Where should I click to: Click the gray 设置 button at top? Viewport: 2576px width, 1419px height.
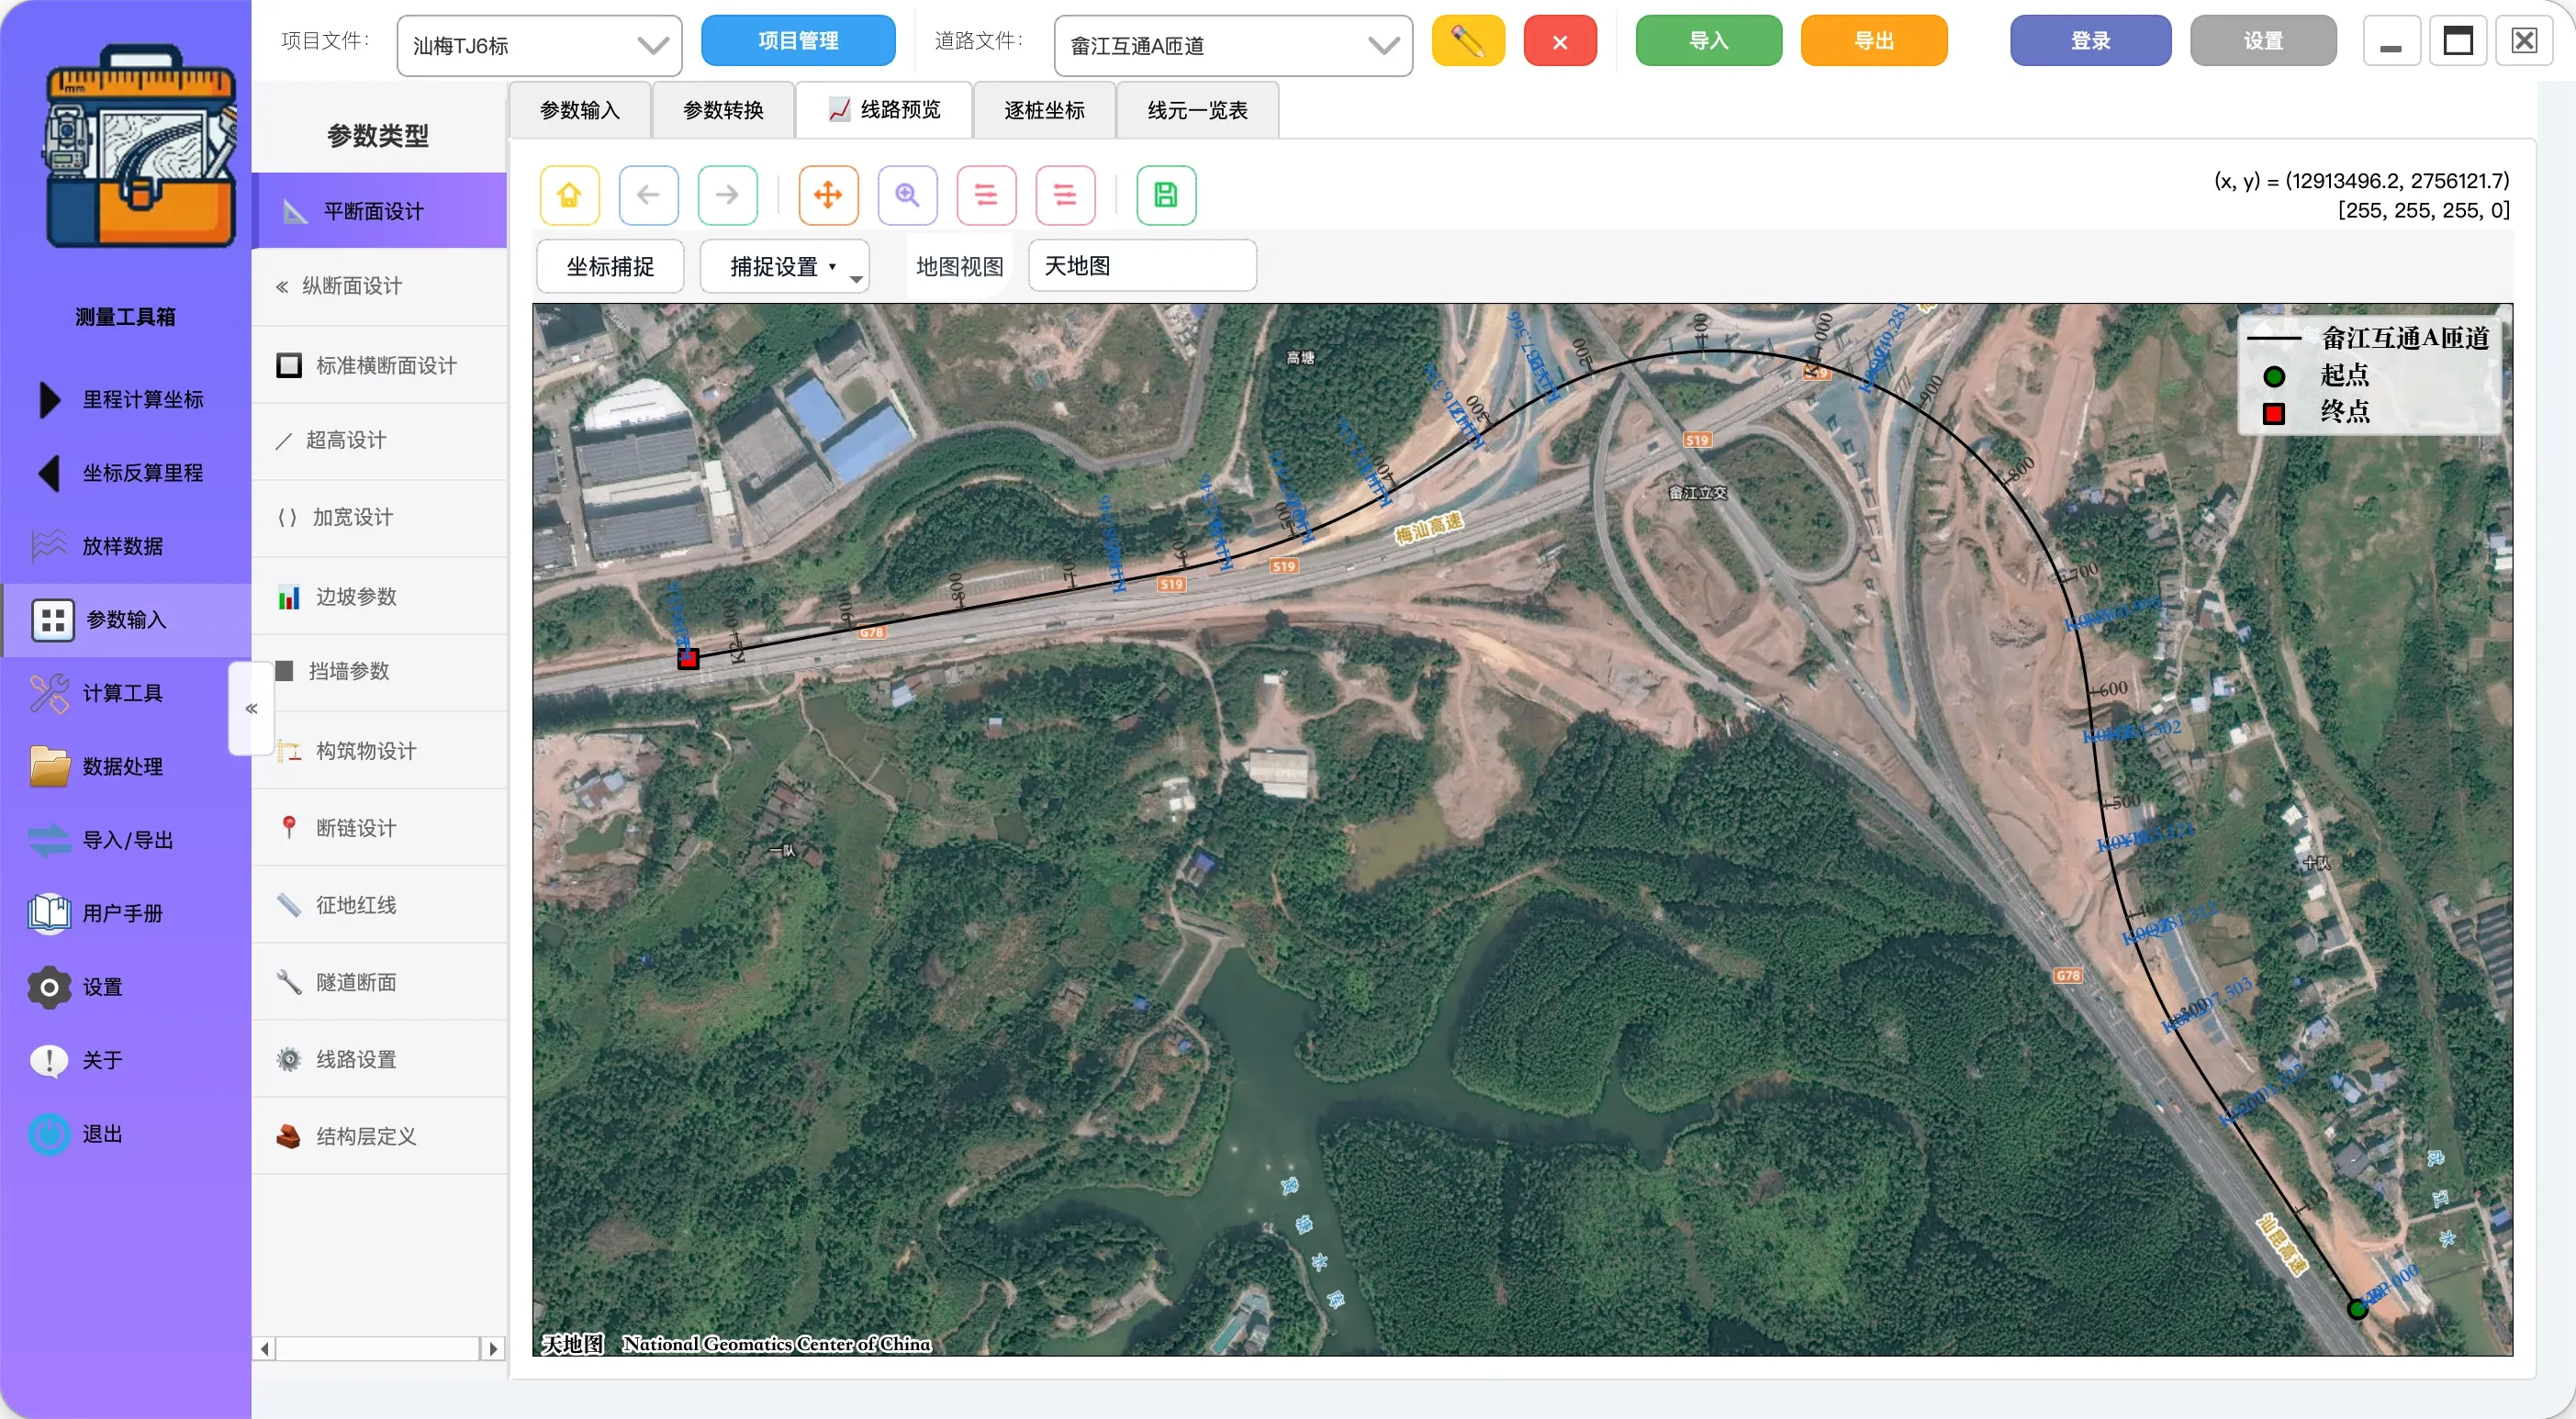coord(2263,41)
